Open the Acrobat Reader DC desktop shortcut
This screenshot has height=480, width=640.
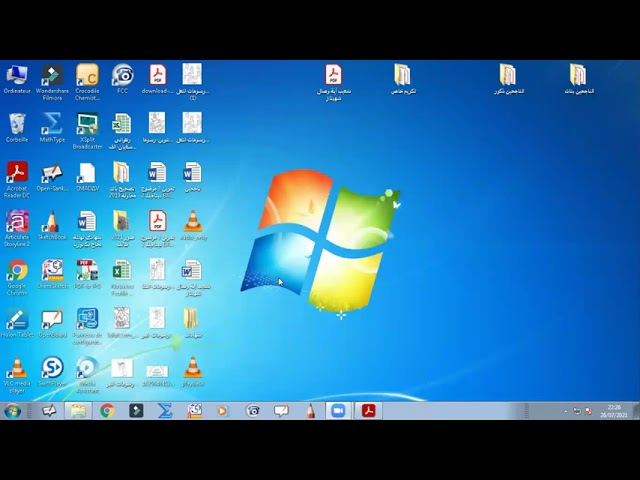coord(17,180)
